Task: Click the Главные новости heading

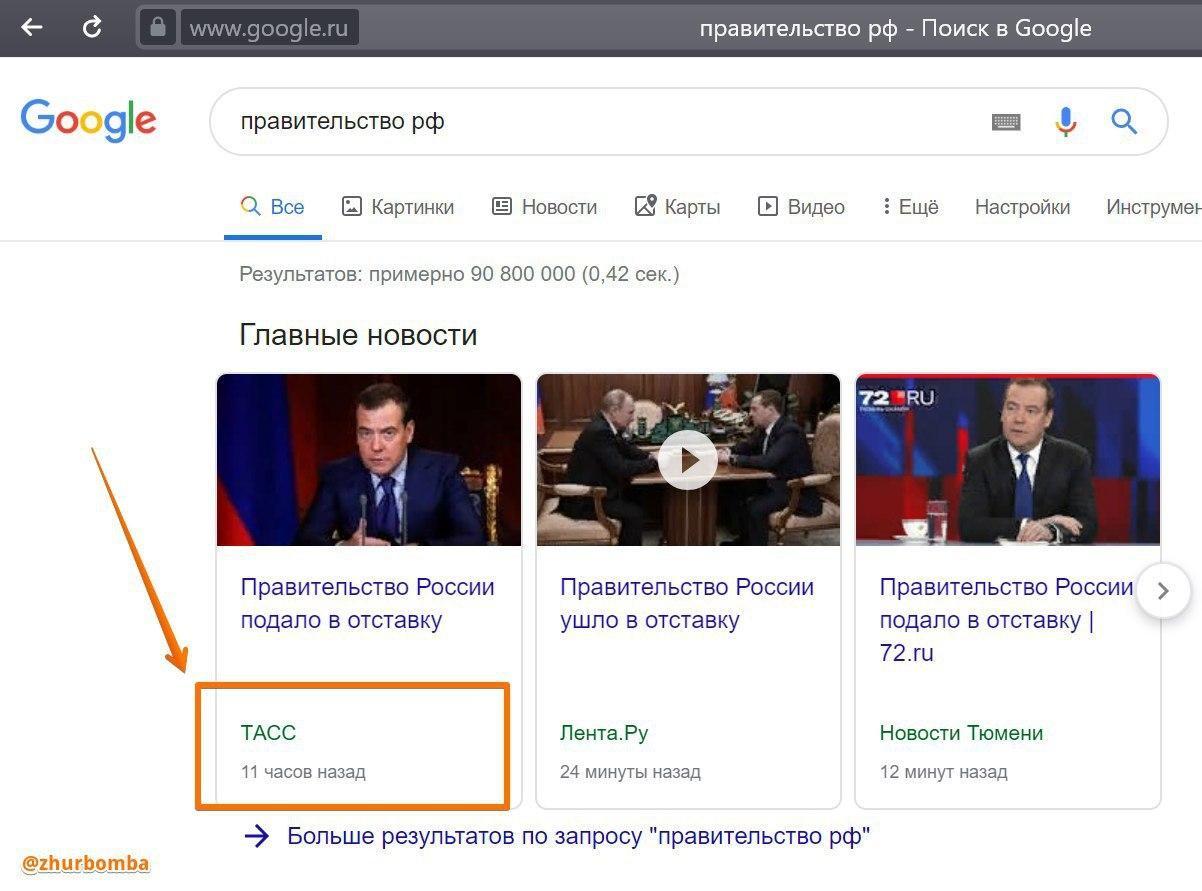Action: (358, 335)
